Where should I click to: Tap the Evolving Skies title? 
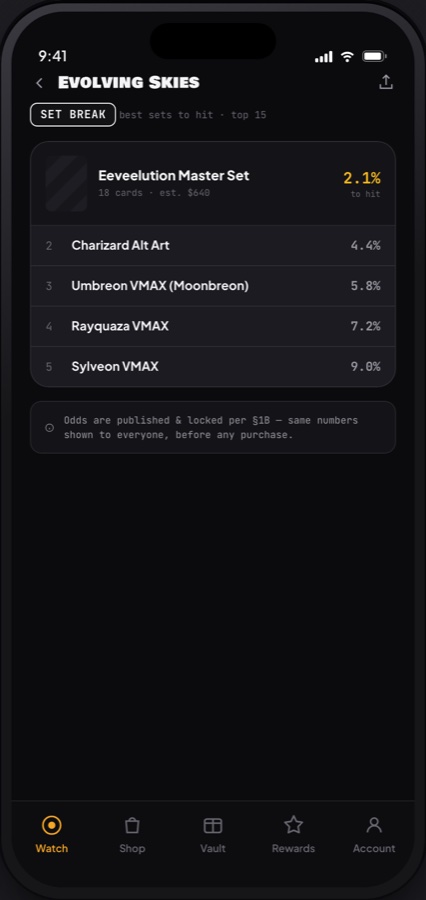(x=129, y=83)
